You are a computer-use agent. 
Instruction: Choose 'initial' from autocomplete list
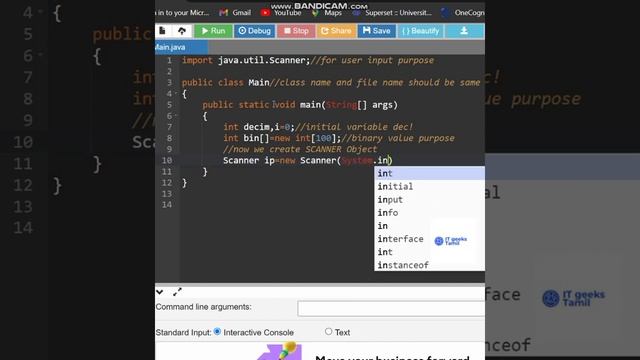[x=429, y=187]
